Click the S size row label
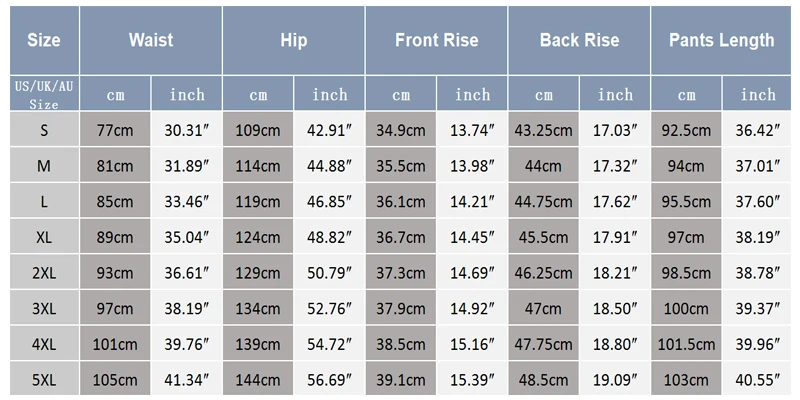Screen dimensions: 800x400 (x=44, y=130)
